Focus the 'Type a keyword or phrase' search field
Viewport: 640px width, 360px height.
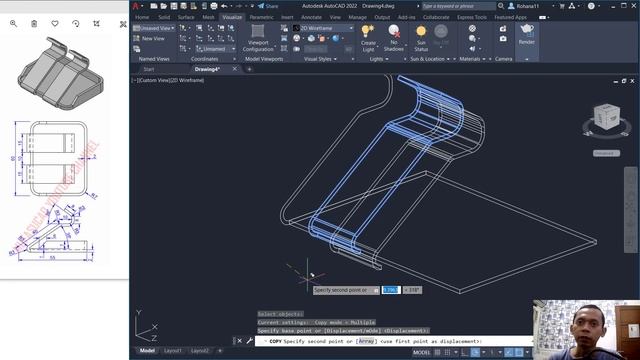point(458,6)
